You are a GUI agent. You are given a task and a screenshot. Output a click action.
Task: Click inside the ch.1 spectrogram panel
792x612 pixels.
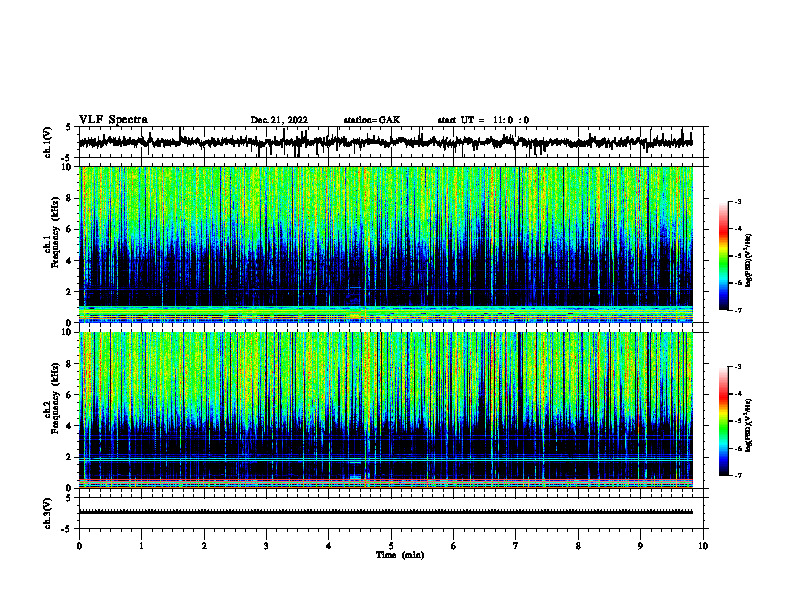click(x=386, y=244)
